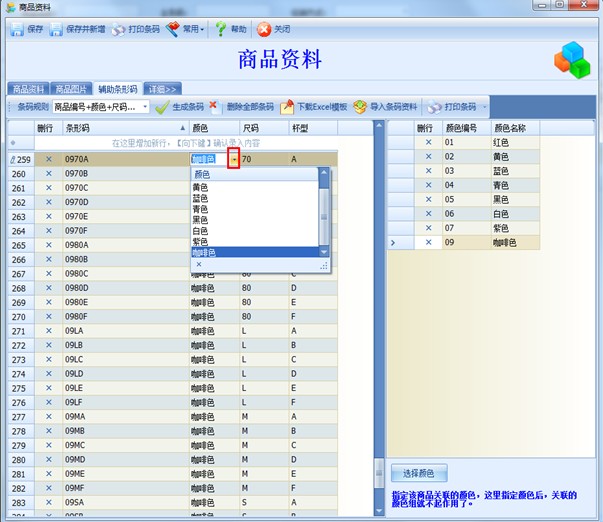The image size is (603, 522).
Task: Select barcode cell 0980D in row 268
Action: pyautogui.click(x=126, y=288)
